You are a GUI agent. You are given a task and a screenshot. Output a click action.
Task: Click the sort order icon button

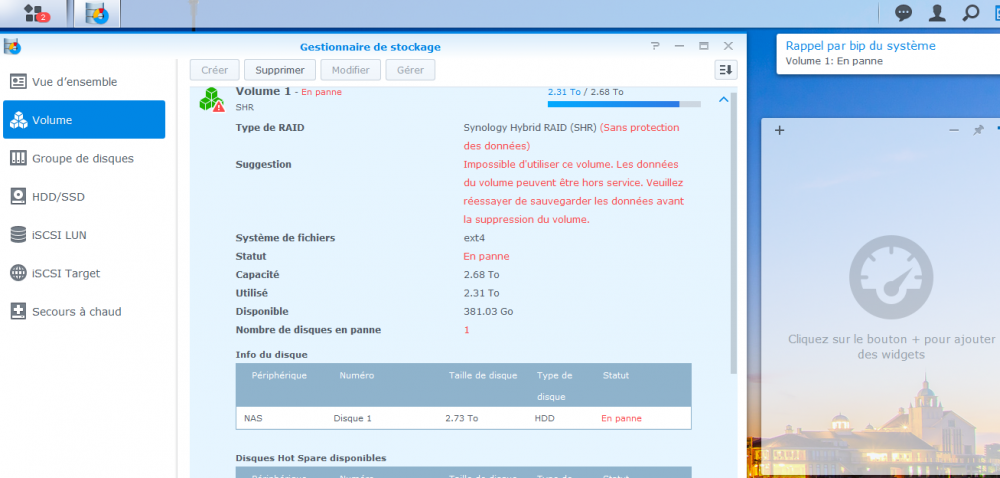726,70
